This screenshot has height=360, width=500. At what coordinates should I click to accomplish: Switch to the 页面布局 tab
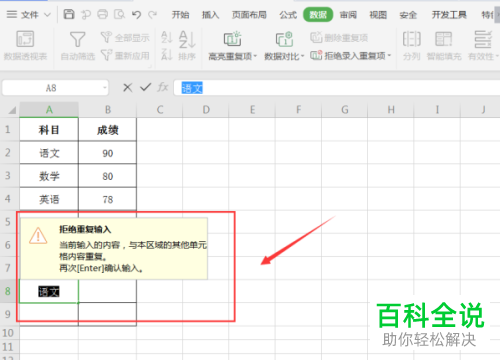click(x=249, y=15)
